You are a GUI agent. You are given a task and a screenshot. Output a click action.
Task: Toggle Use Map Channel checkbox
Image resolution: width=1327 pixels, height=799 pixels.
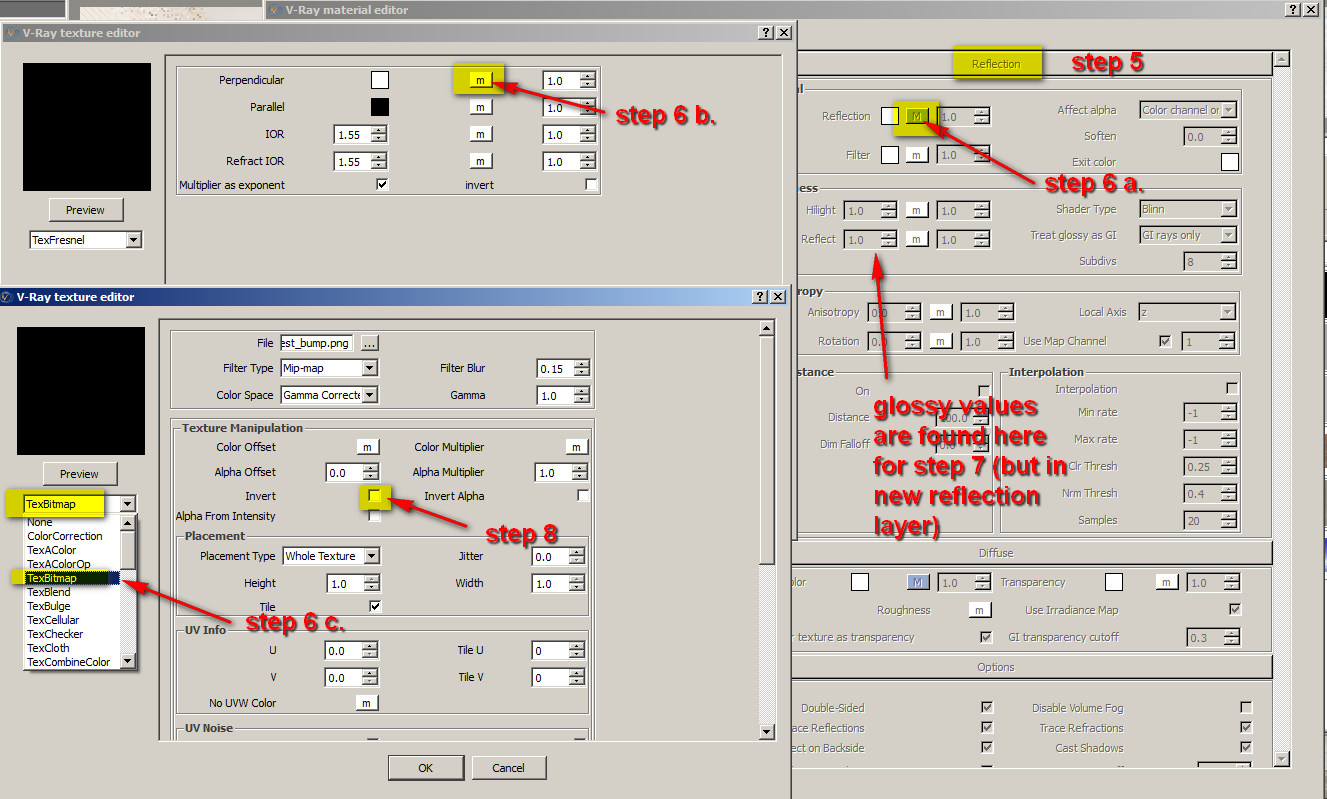[x=1164, y=341]
